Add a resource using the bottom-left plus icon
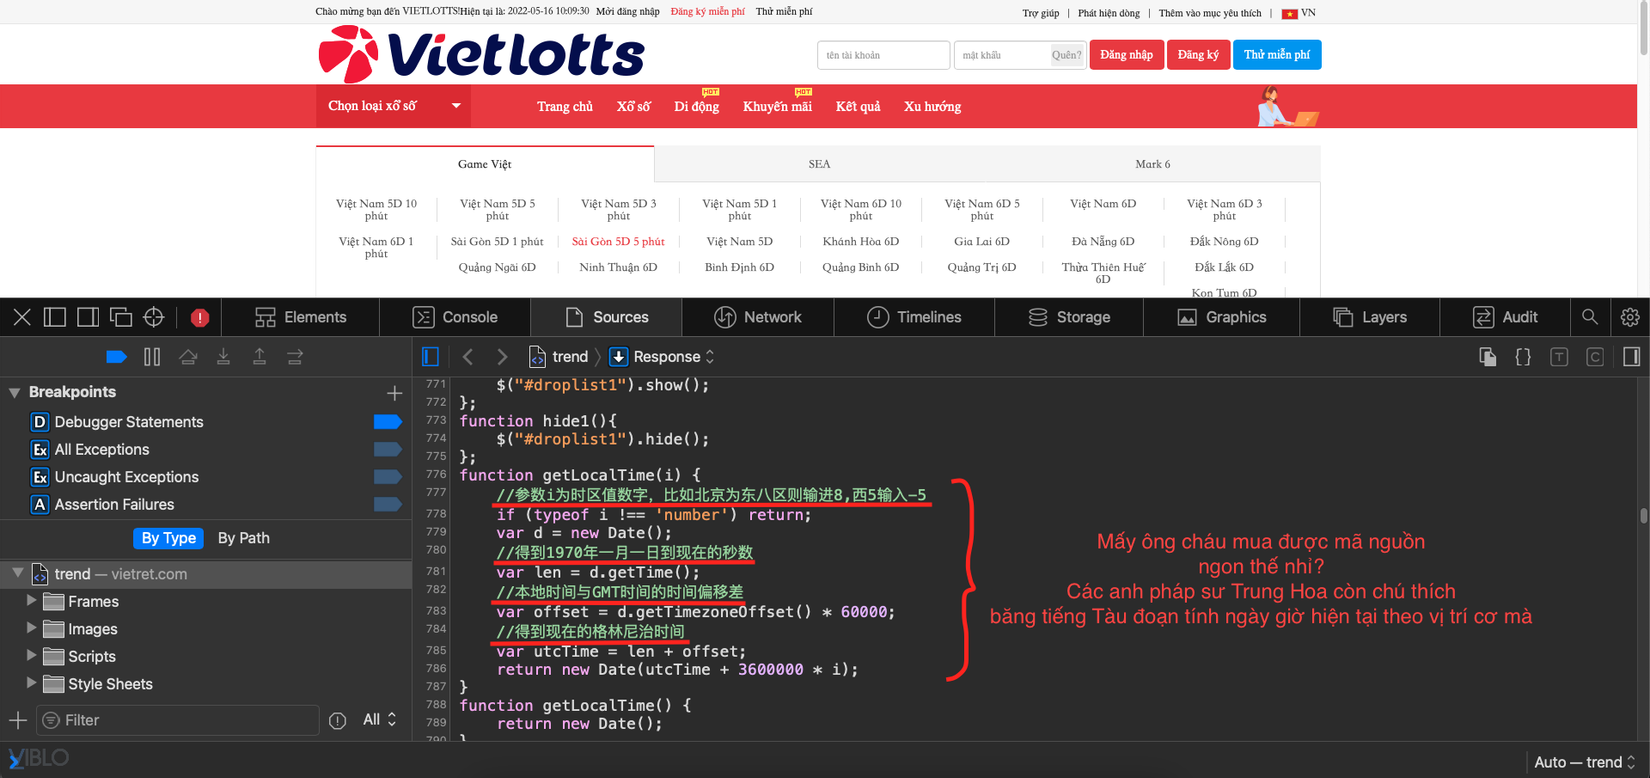The width and height of the screenshot is (1650, 778). 18,720
